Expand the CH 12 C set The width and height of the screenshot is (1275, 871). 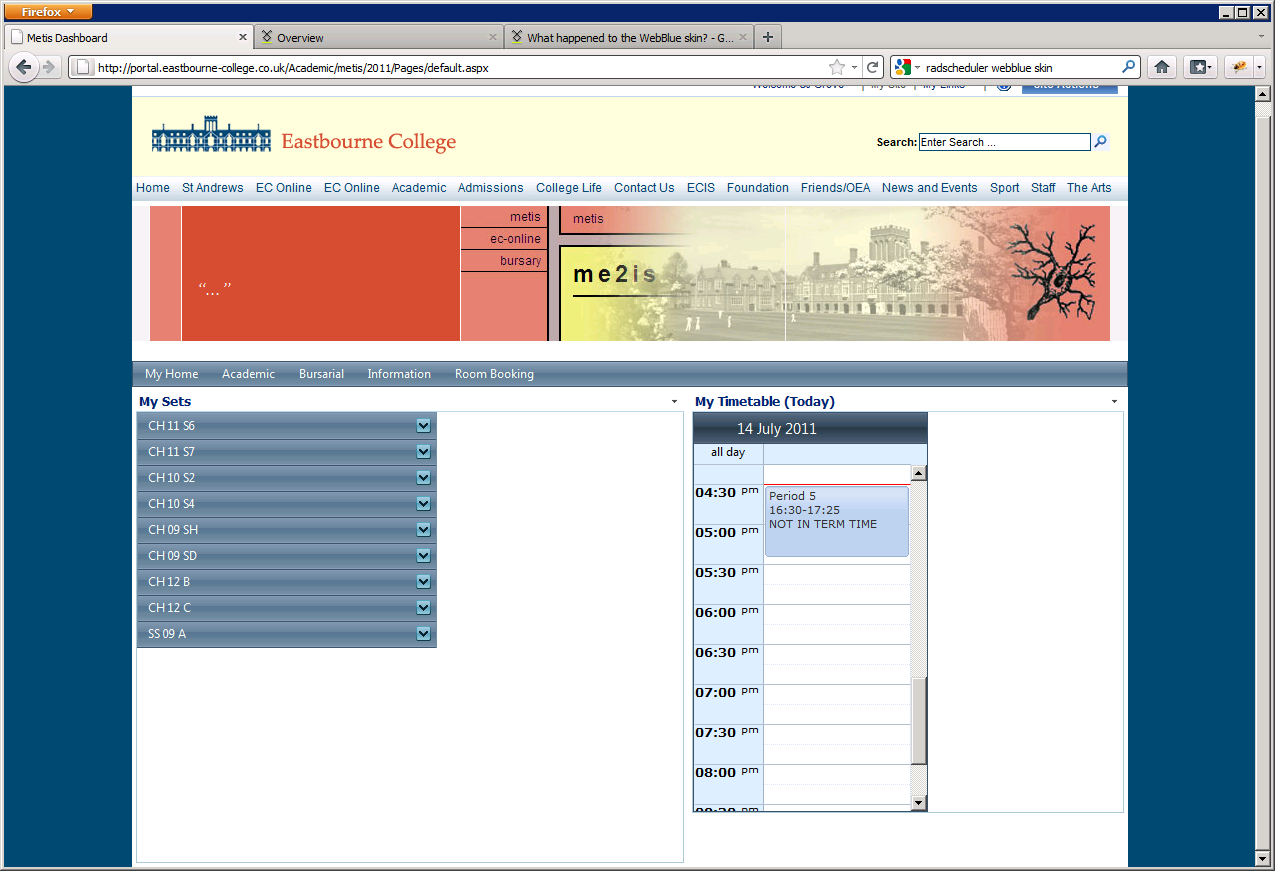[424, 608]
